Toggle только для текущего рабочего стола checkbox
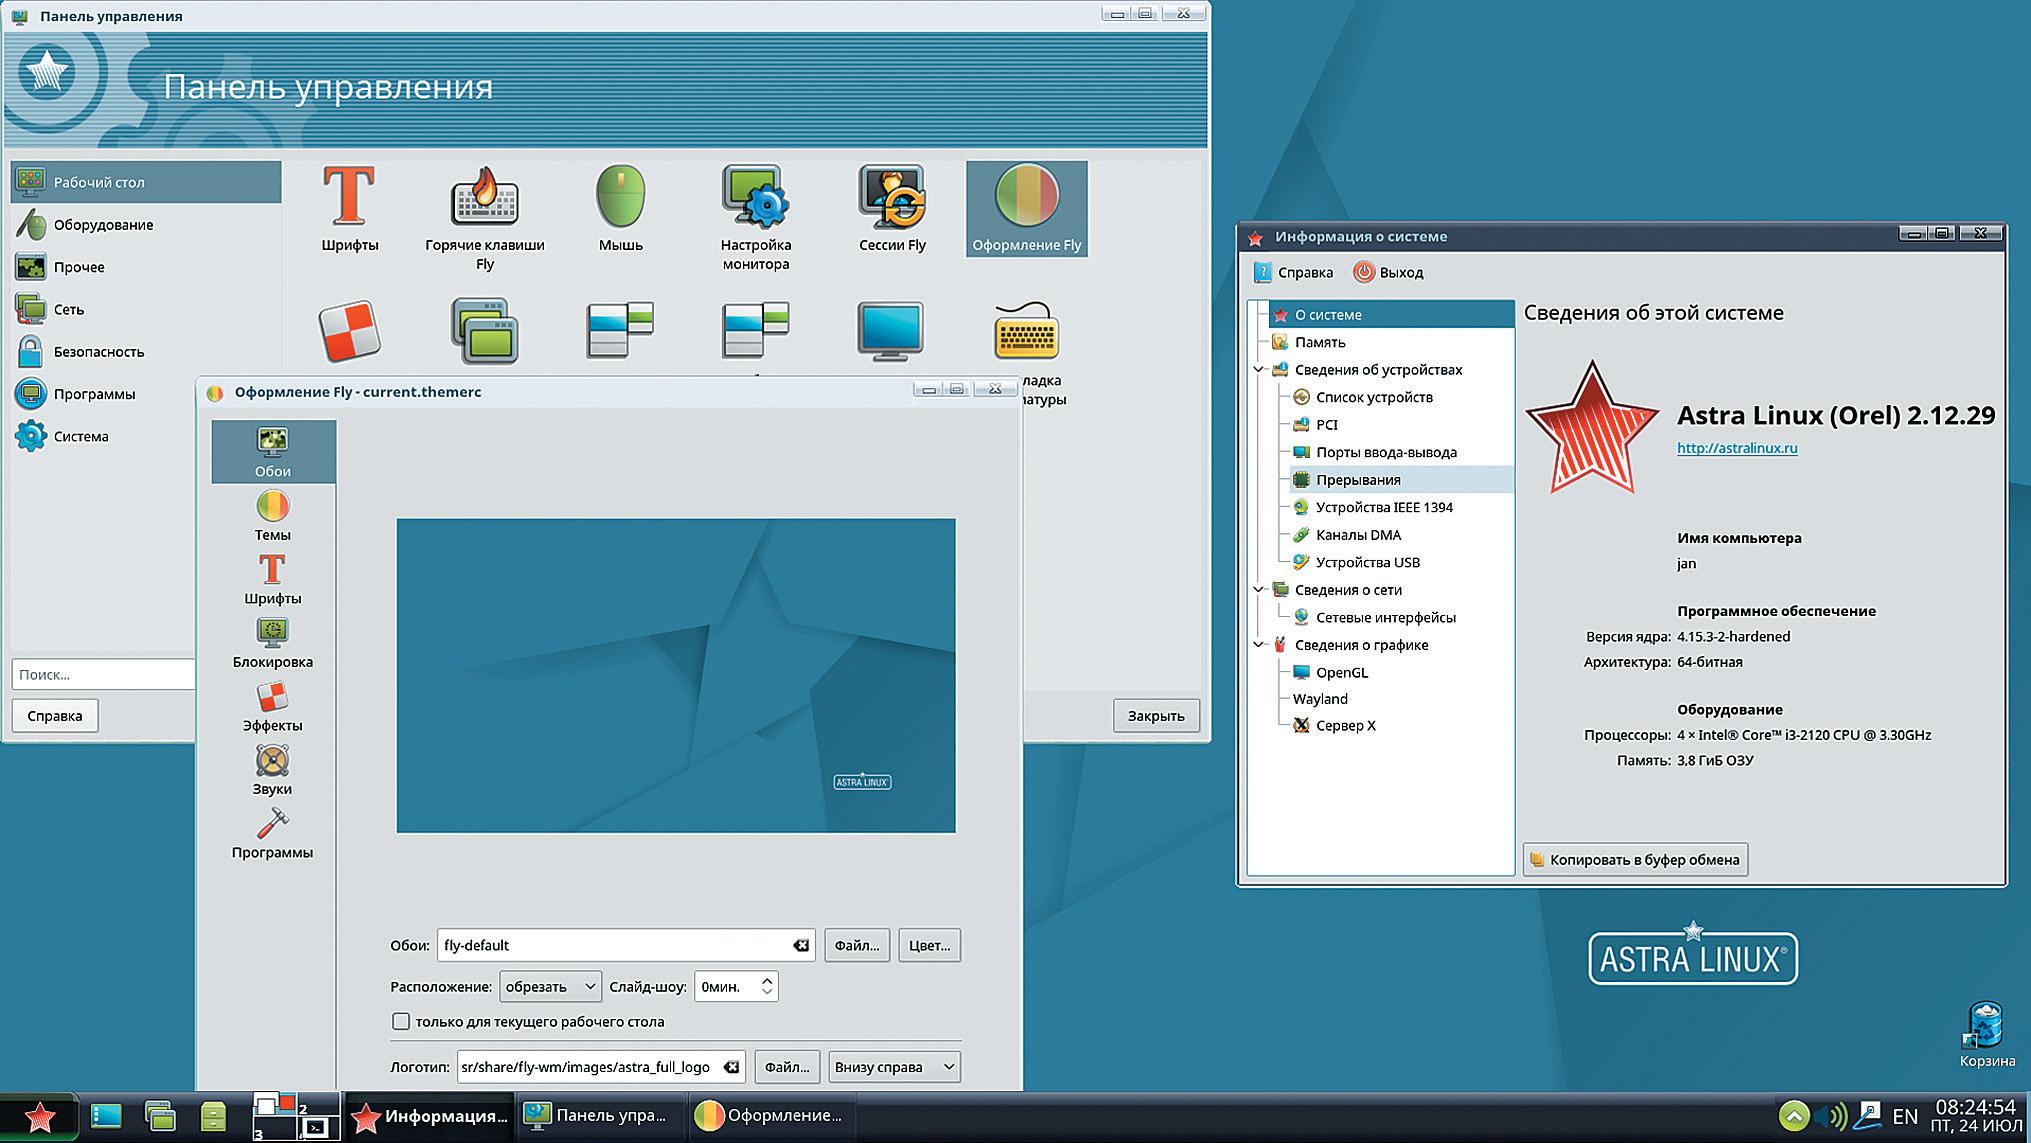This screenshot has height=1143, width=2031. tap(401, 1021)
